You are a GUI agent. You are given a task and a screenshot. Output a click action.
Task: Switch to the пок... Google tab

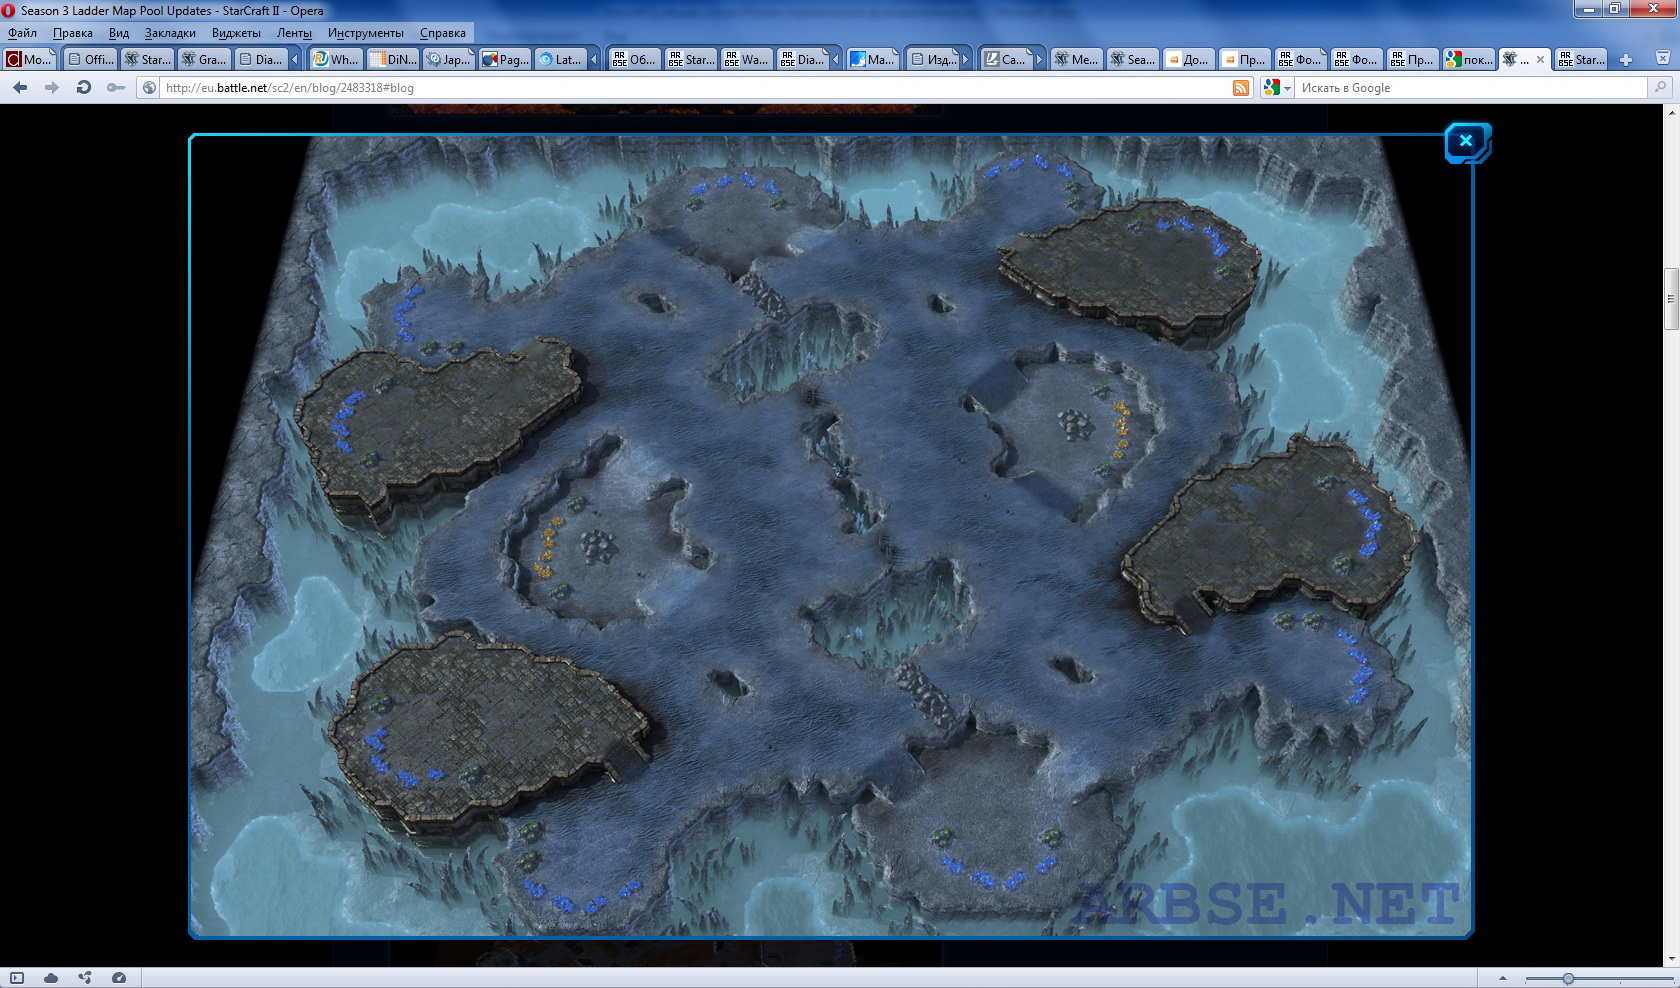pos(1468,60)
